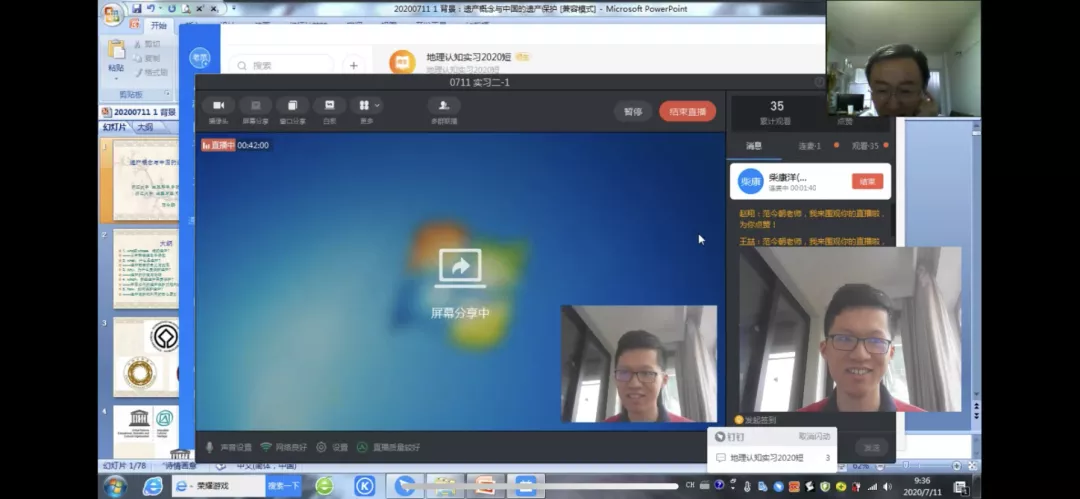Switch to the 连麦·1 tab
Image resolution: width=1080 pixels, height=499 pixels.
pyautogui.click(x=809, y=146)
